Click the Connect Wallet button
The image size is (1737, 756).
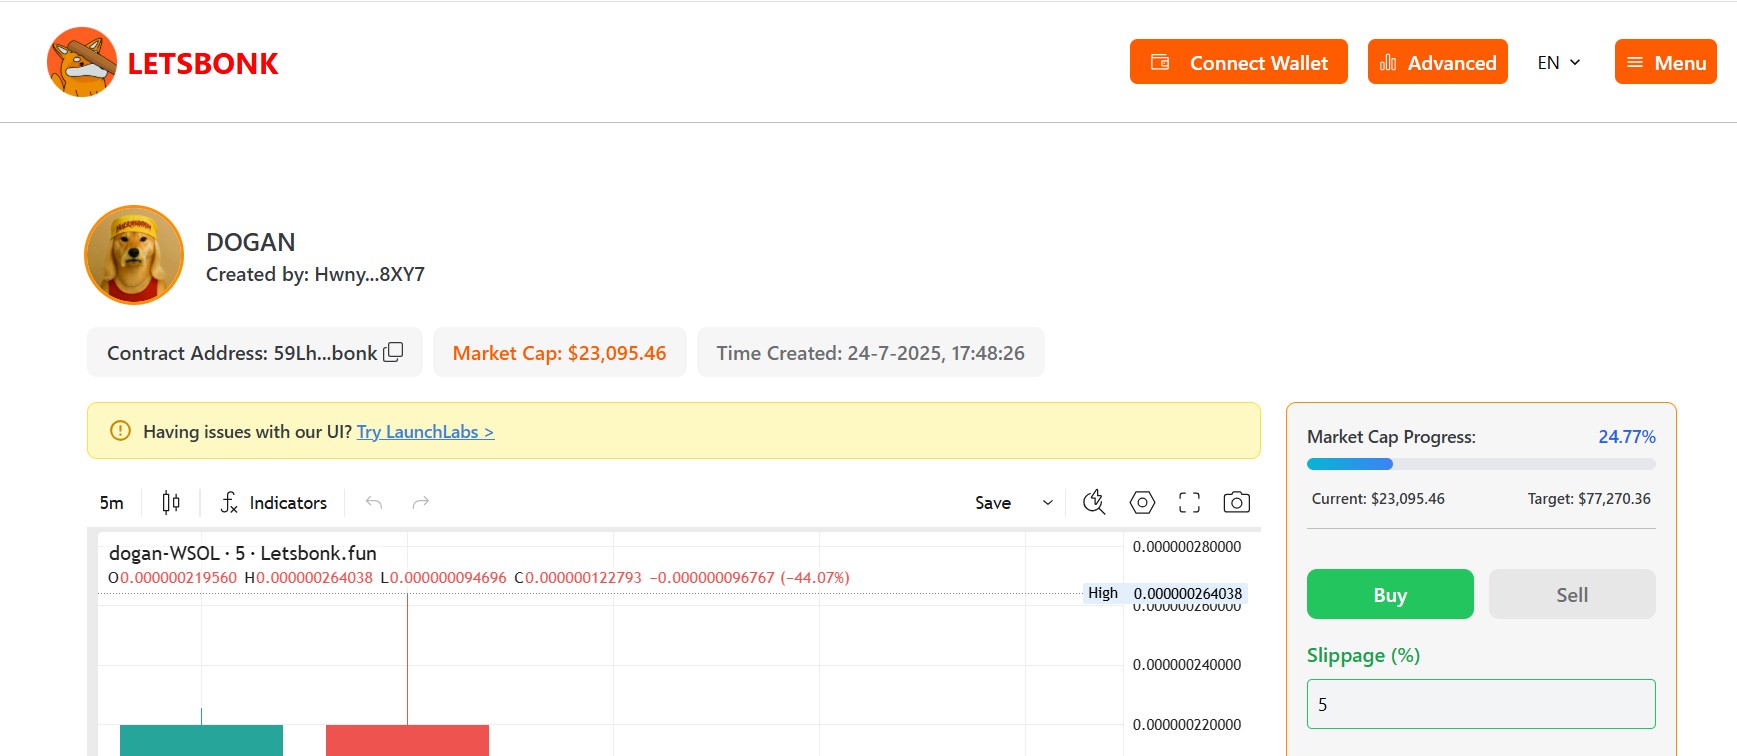(x=1238, y=62)
